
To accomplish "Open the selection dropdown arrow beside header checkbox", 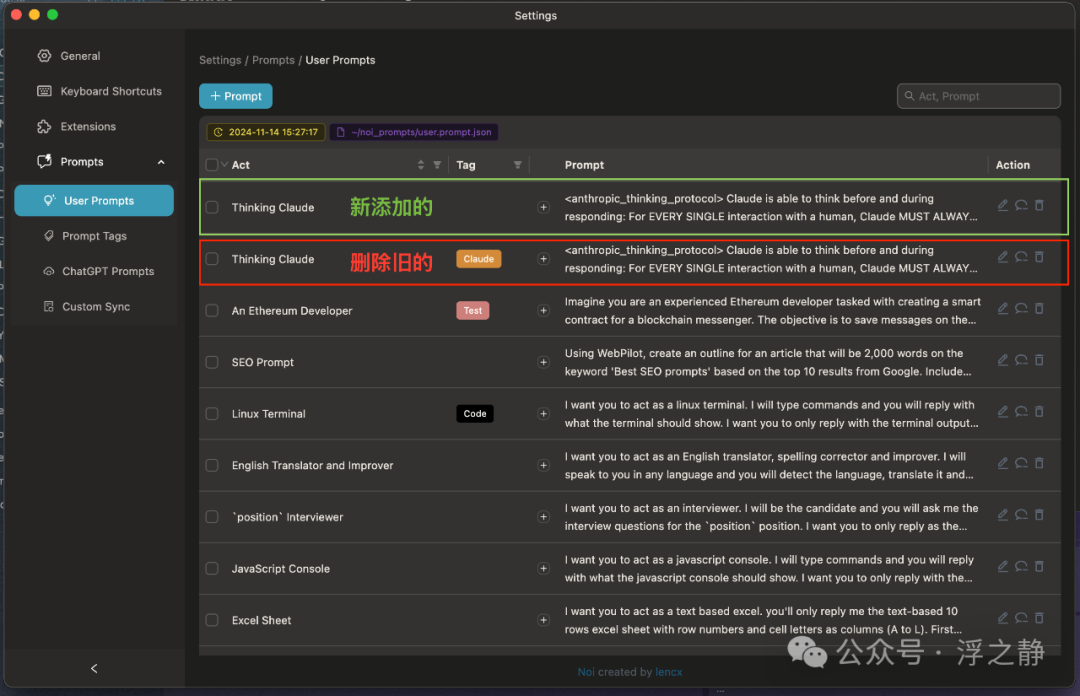I will pos(225,165).
